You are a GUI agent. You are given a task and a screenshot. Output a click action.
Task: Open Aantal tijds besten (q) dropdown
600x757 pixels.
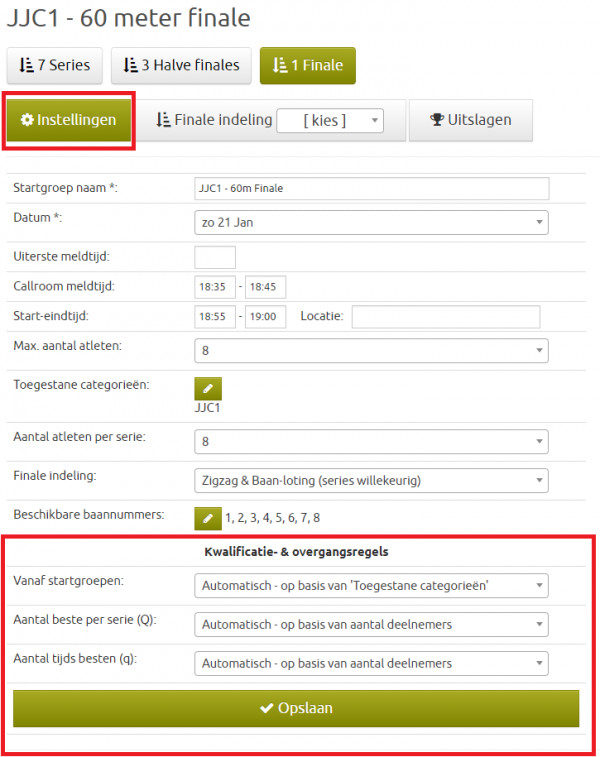[x=371, y=662]
